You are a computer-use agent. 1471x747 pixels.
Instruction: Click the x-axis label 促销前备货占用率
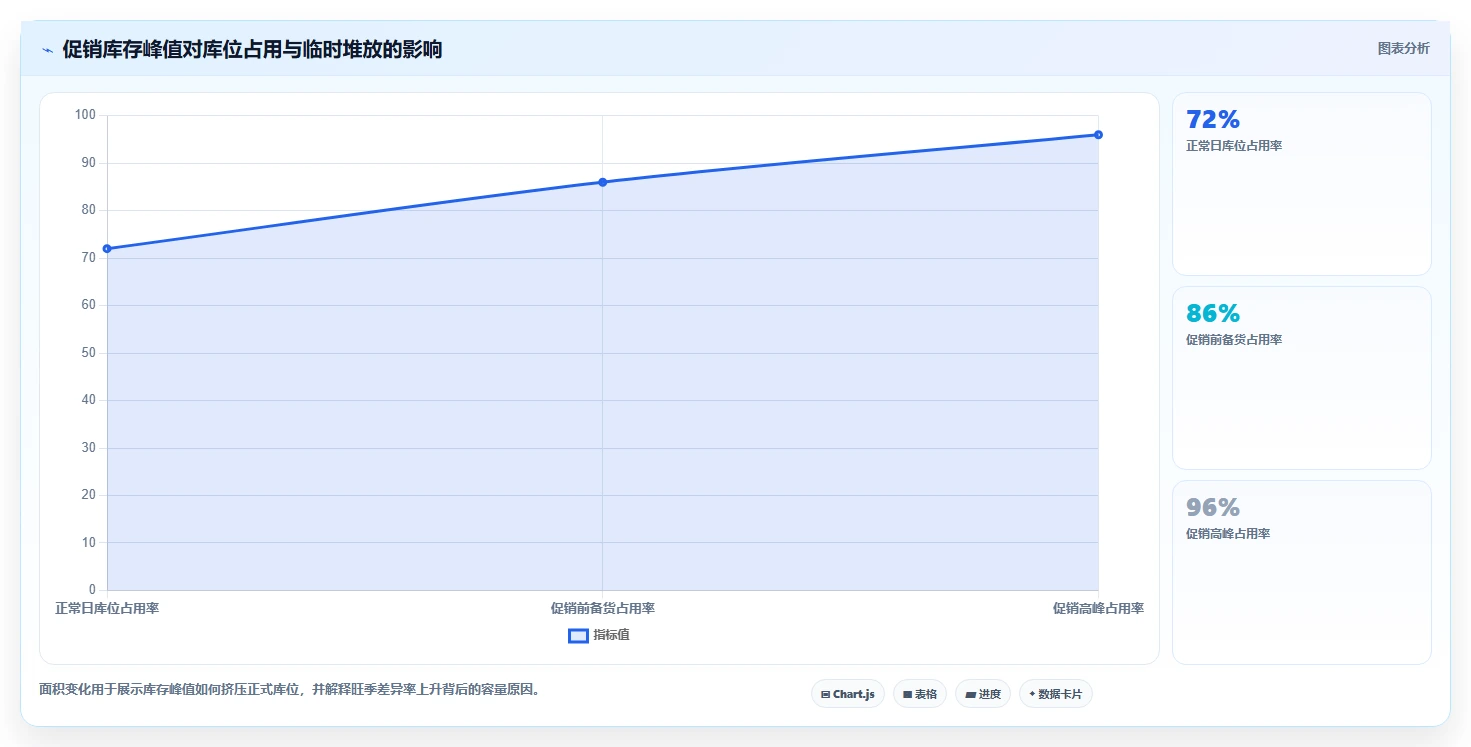click(603, 608)
